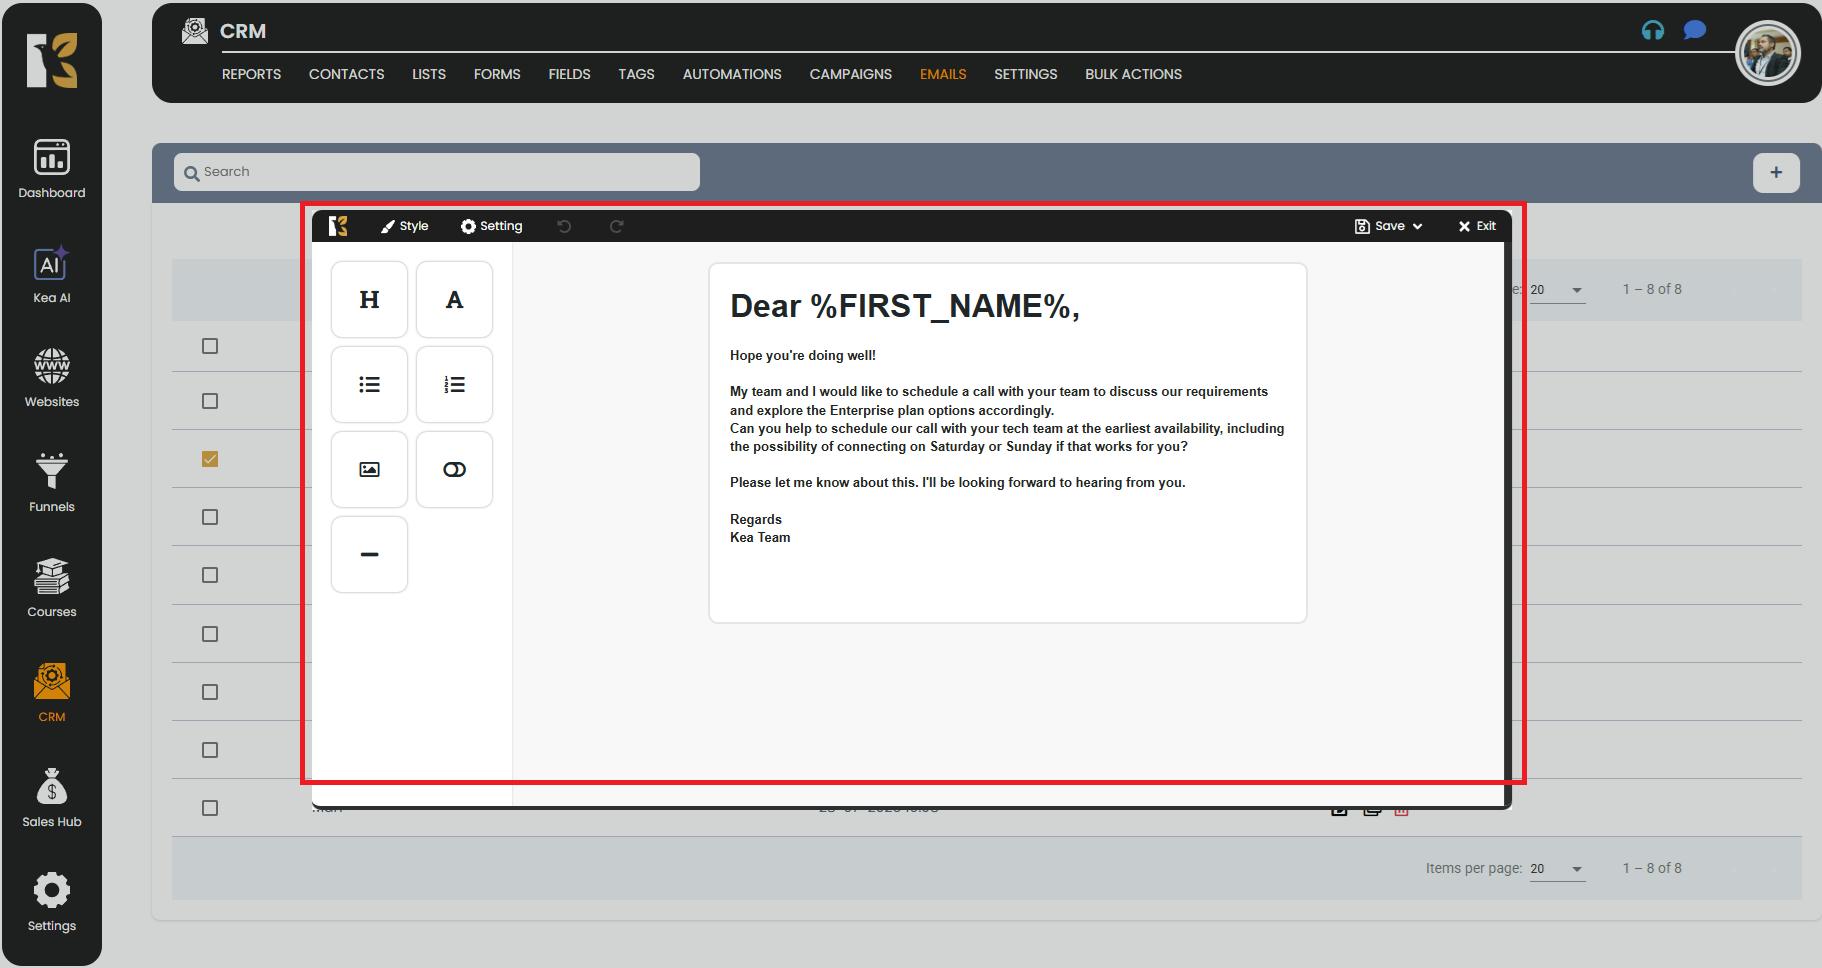Tick the last row checkbox
The height and width of the screenshot is (968, 1822).
[x=210, y=808]
